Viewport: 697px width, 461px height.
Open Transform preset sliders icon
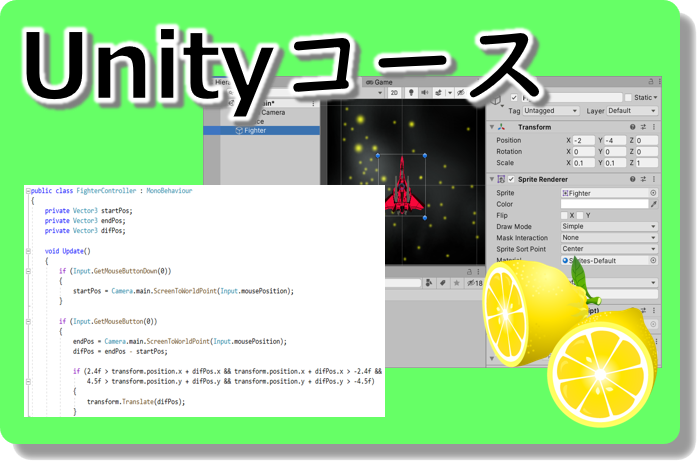[643, 127]
